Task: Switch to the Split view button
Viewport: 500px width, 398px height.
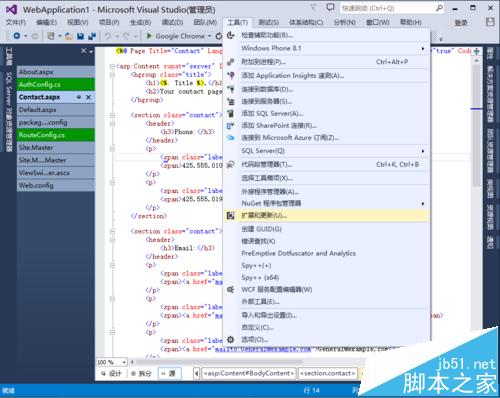Action: pyautogui.click(x=141, y=373)
